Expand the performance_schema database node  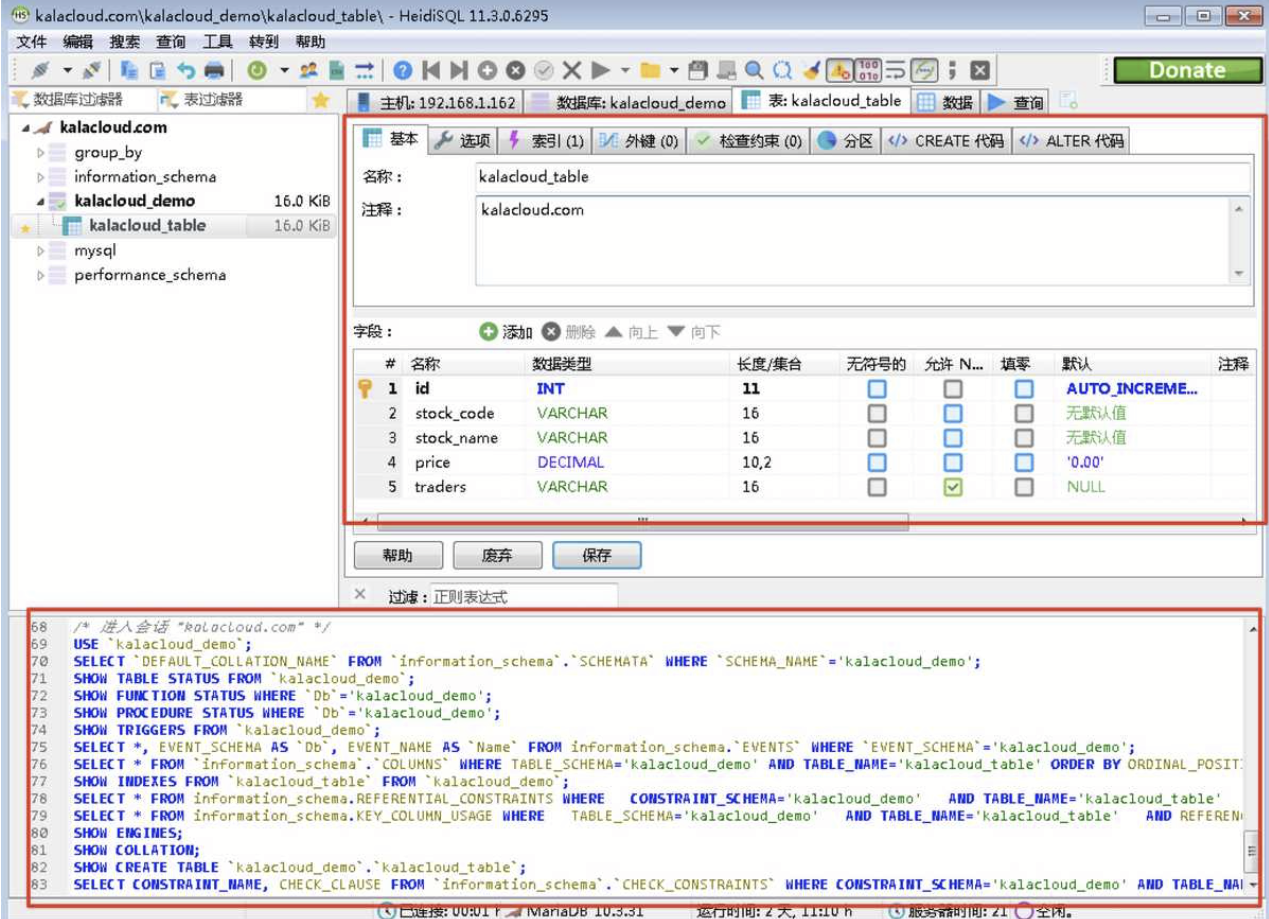click(41, 275)
